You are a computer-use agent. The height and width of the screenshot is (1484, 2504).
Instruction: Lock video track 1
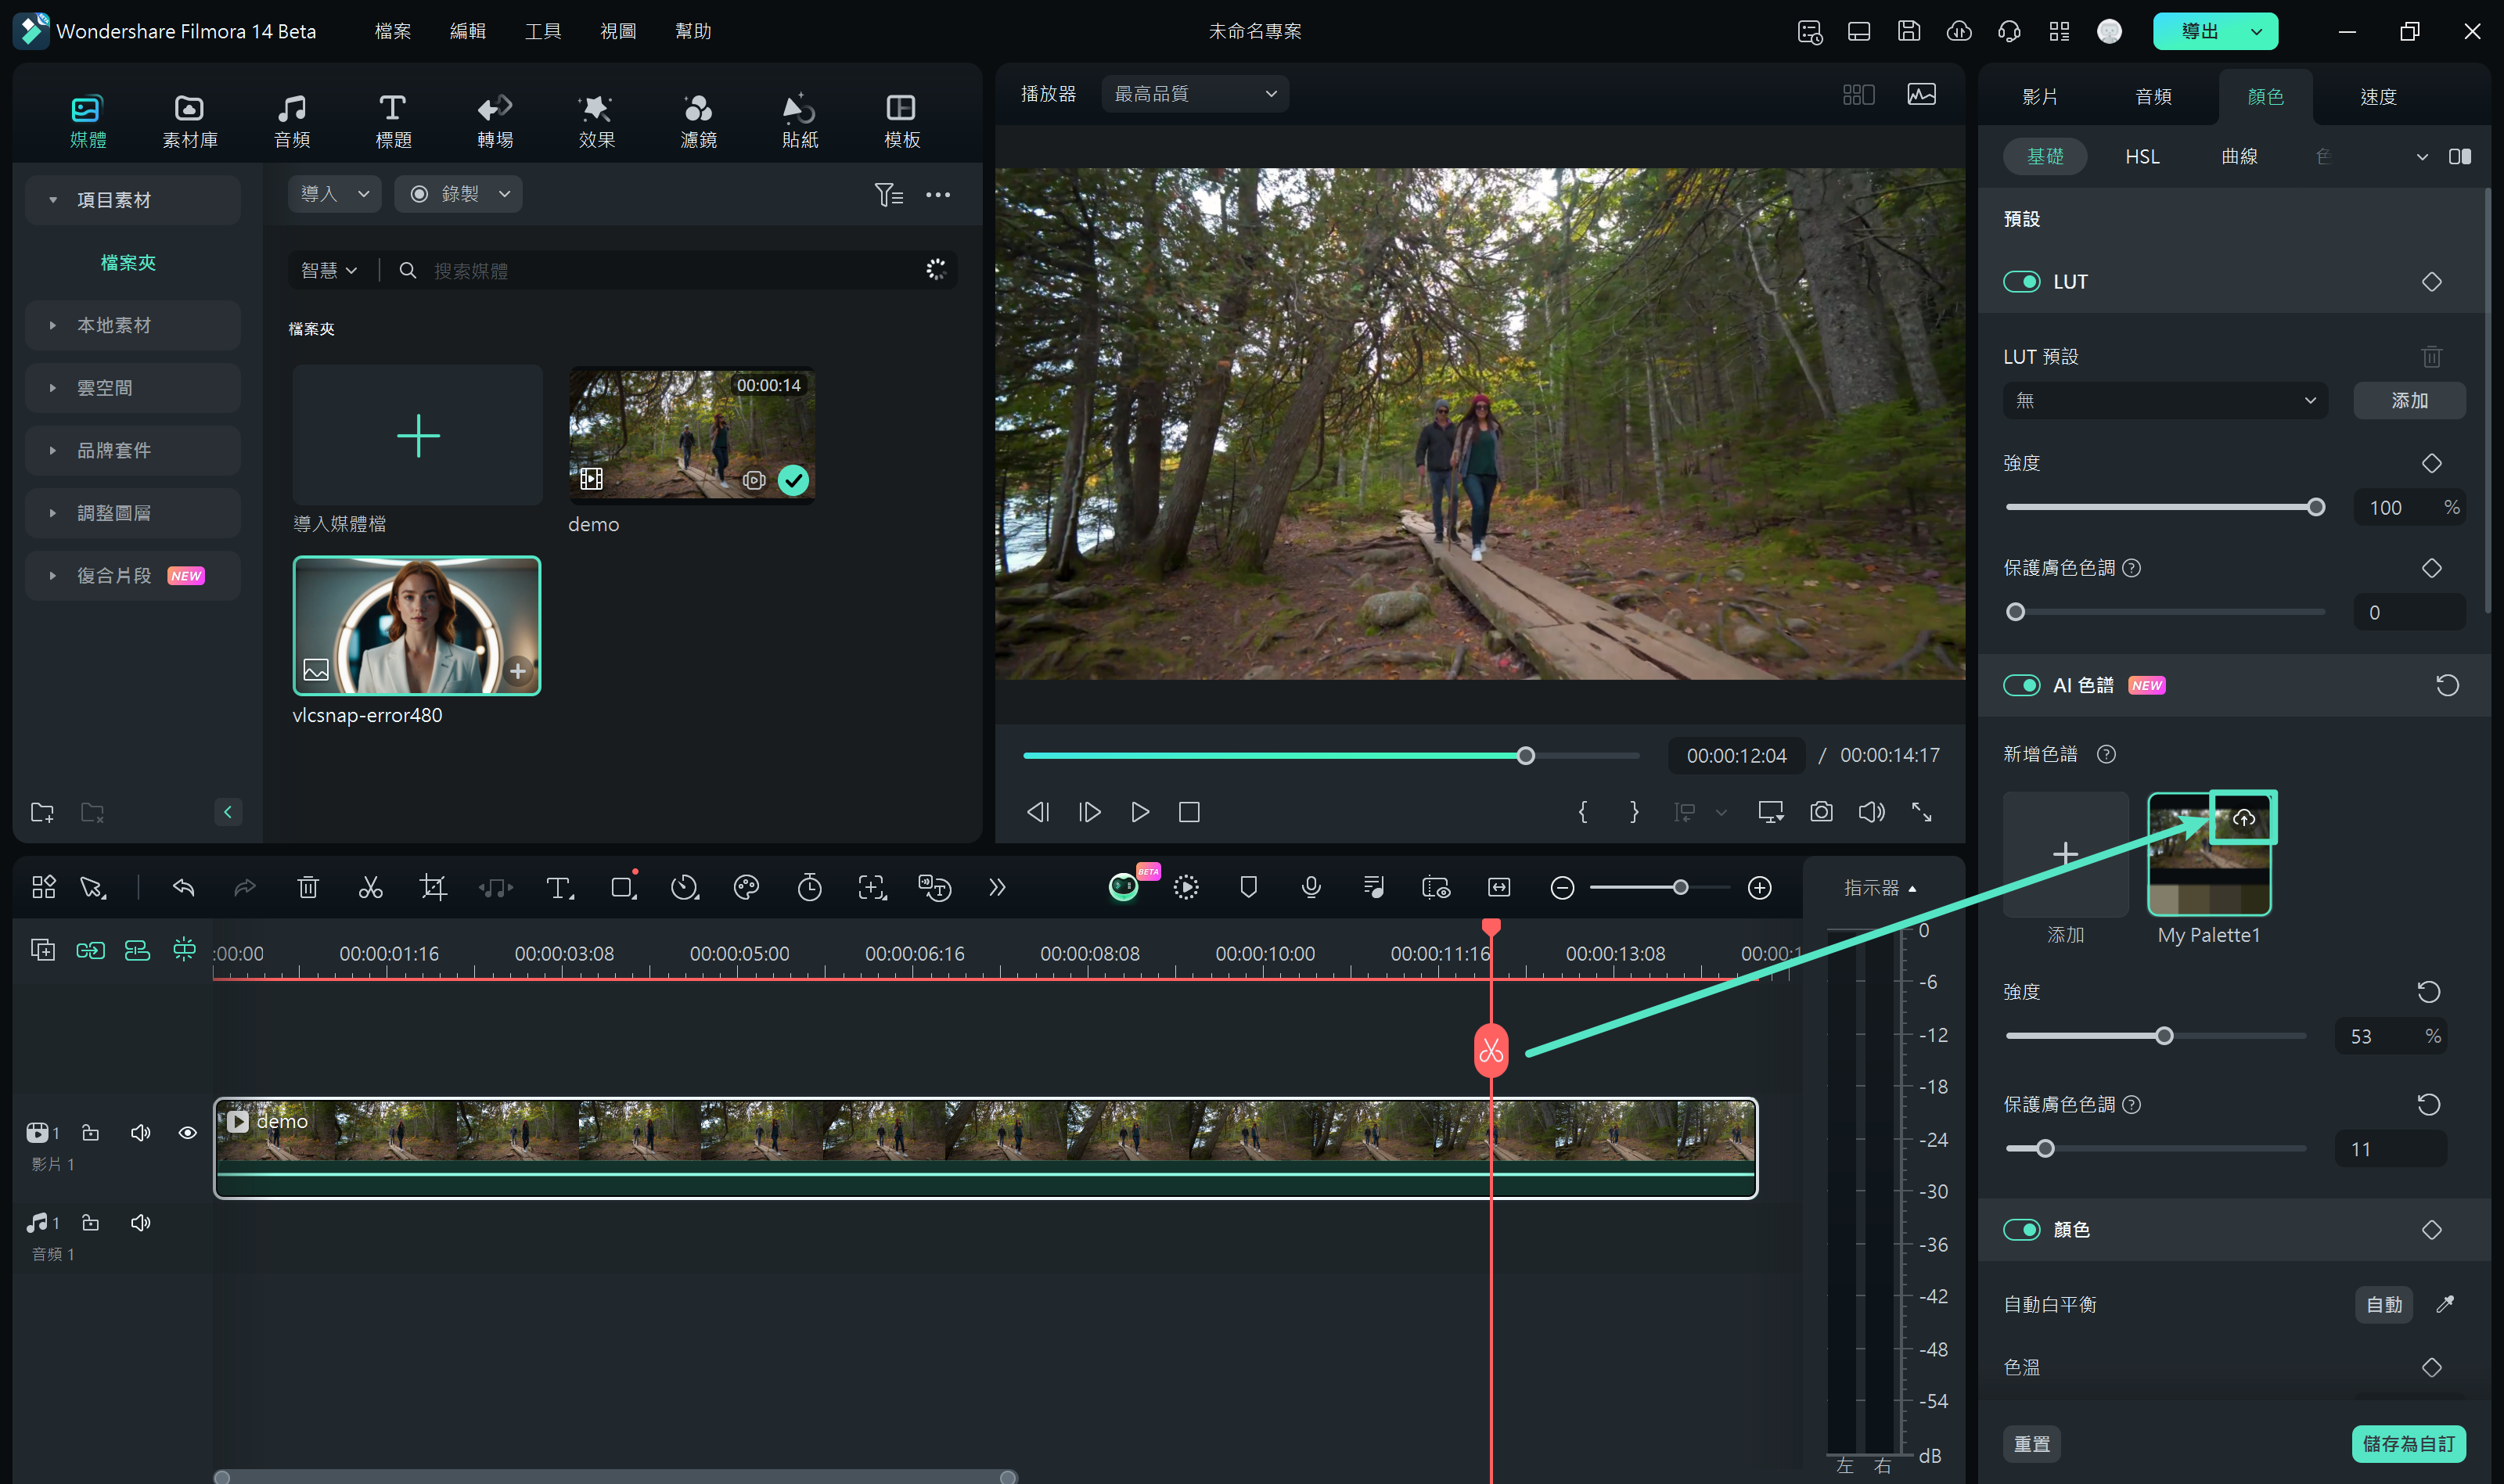90,1132
